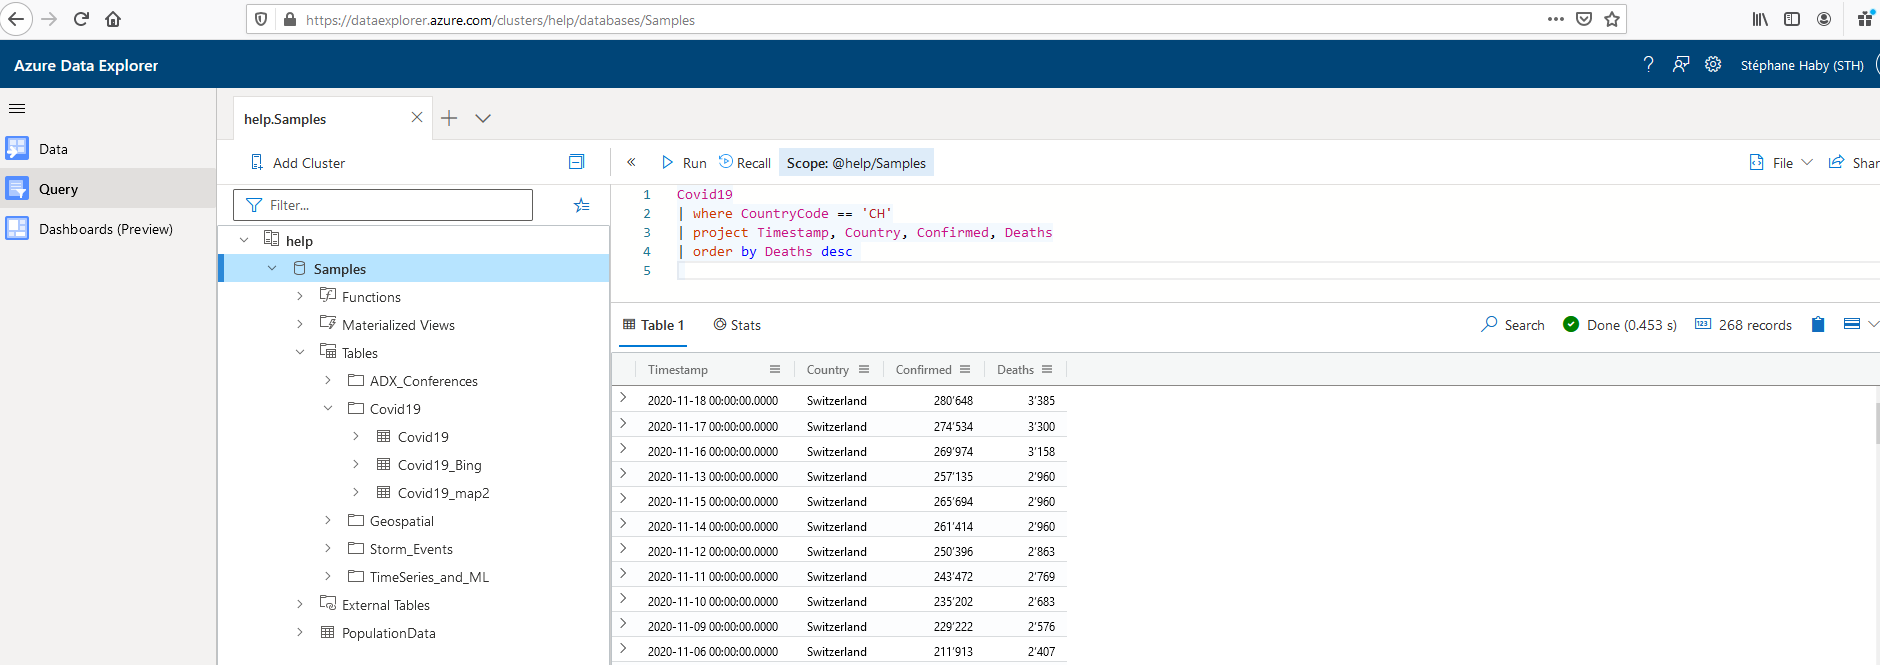This screenshot has height=665, width=1880.
Task: Add a new query tab
Action: click(449, 118)
